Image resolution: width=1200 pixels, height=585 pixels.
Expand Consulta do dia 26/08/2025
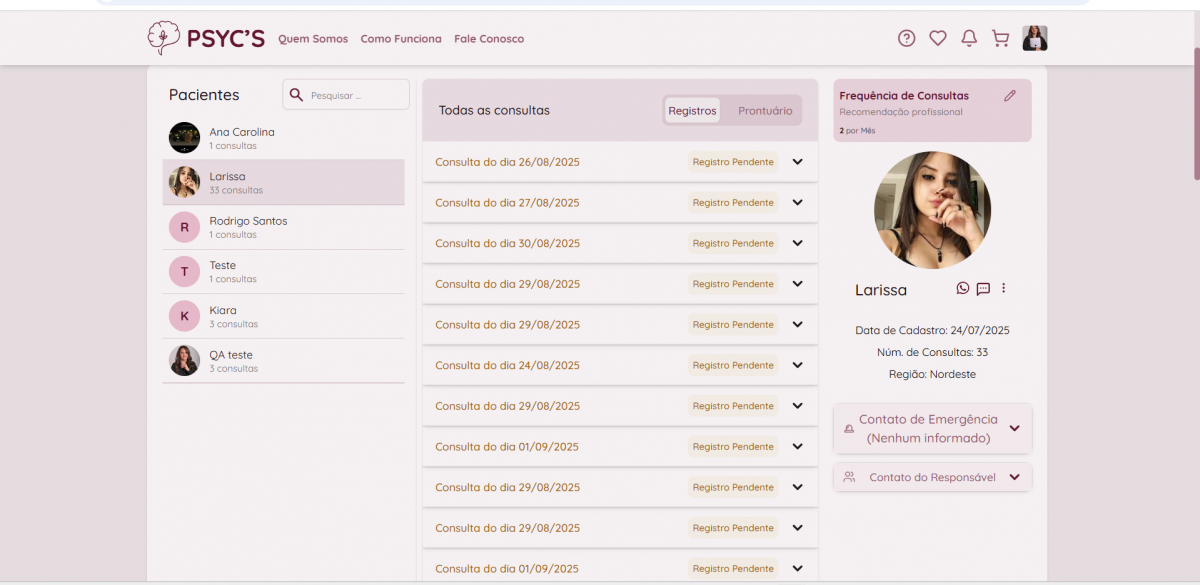[797, 162]
